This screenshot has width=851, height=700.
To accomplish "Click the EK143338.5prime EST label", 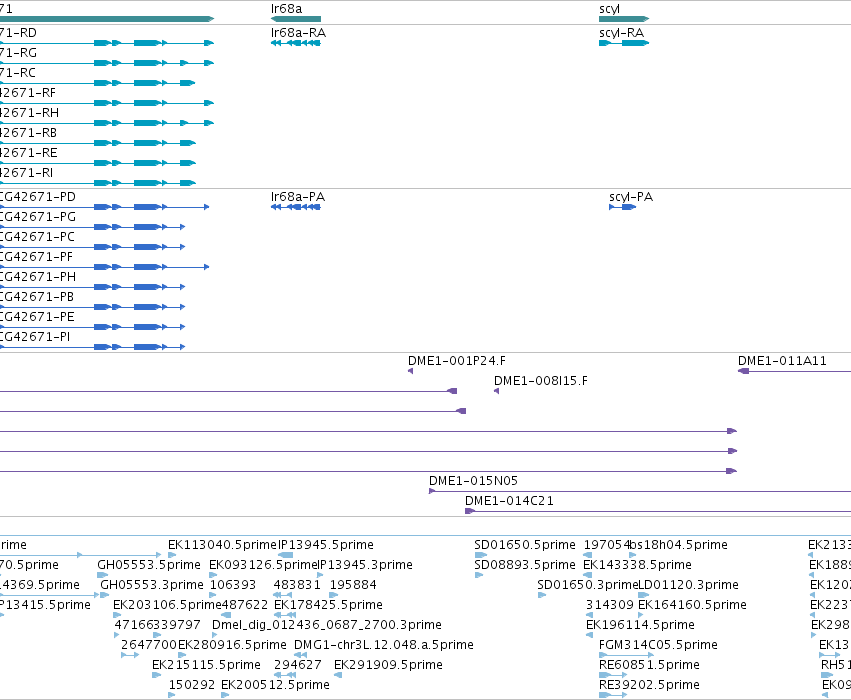I will click(637, 565).
